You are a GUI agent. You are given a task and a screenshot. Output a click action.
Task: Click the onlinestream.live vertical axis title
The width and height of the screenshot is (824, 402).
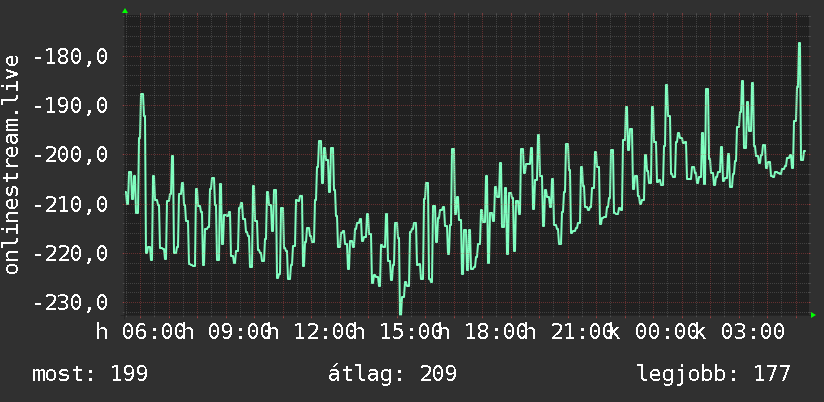pos(12,164)
